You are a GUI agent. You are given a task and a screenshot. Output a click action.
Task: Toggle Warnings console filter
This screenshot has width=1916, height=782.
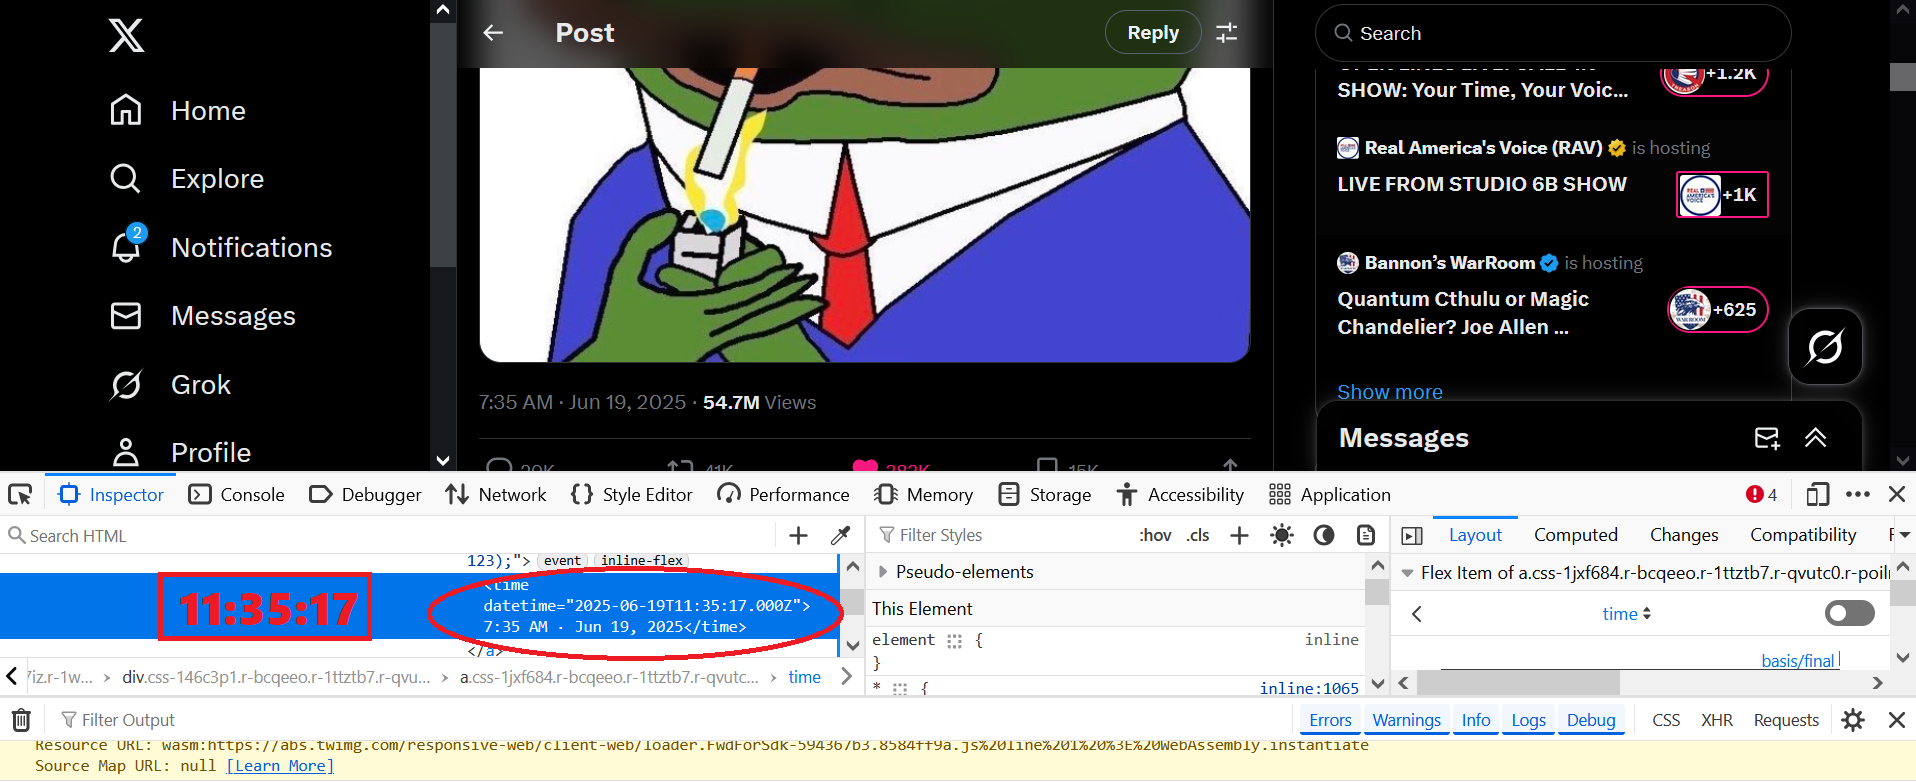(x=1406, y=720)
